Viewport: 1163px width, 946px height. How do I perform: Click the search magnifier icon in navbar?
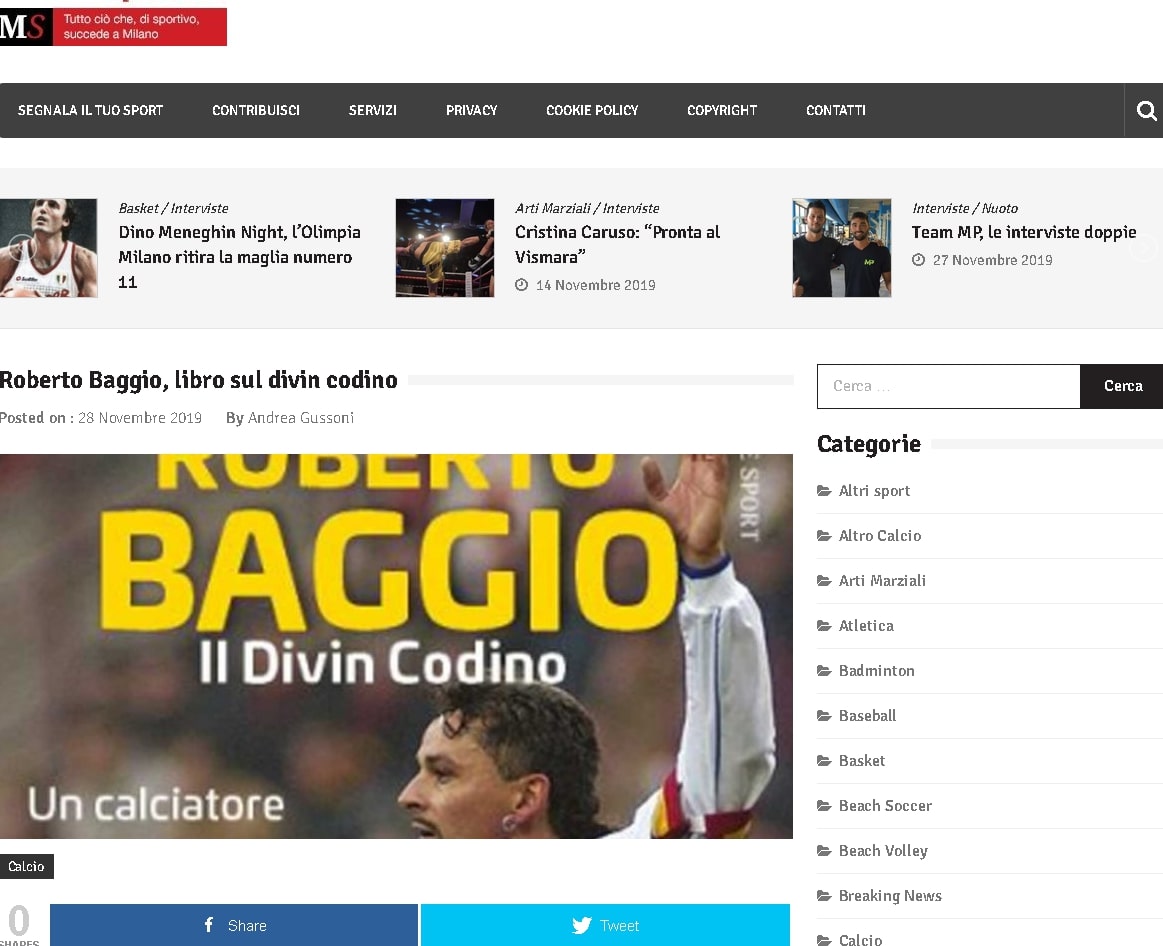pyautogui.click(x=1146, y=111)
